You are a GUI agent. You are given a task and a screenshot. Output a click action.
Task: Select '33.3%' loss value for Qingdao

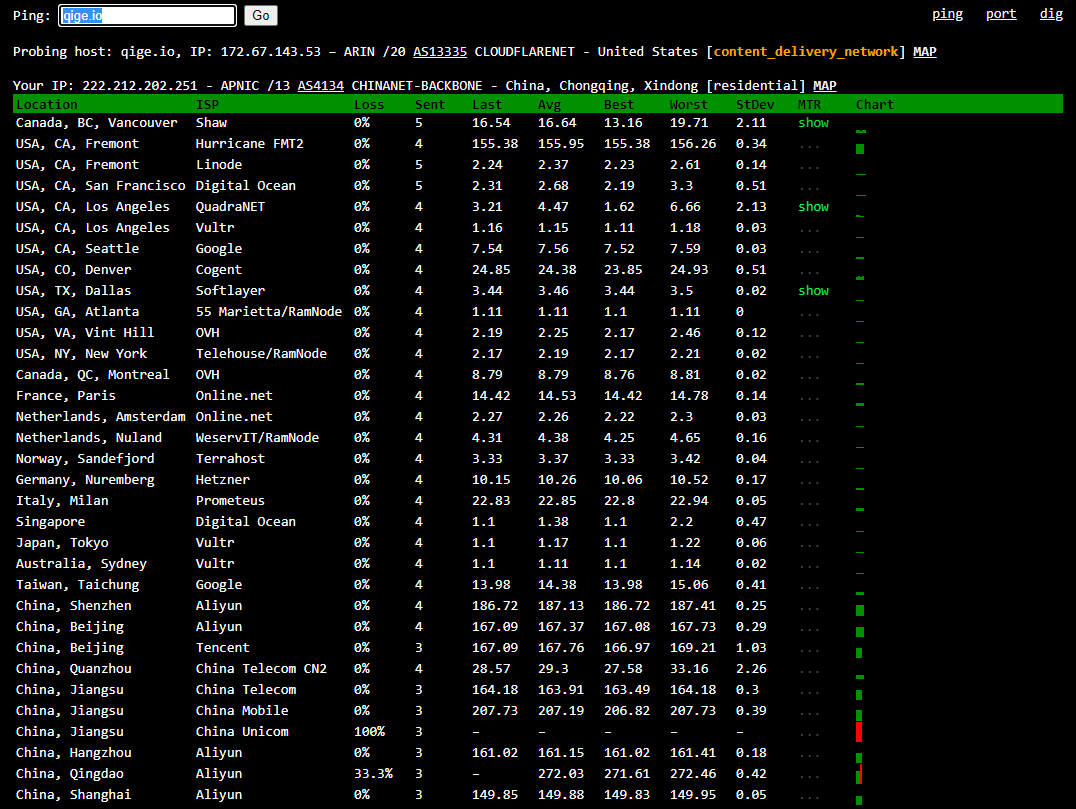[373, 774]
